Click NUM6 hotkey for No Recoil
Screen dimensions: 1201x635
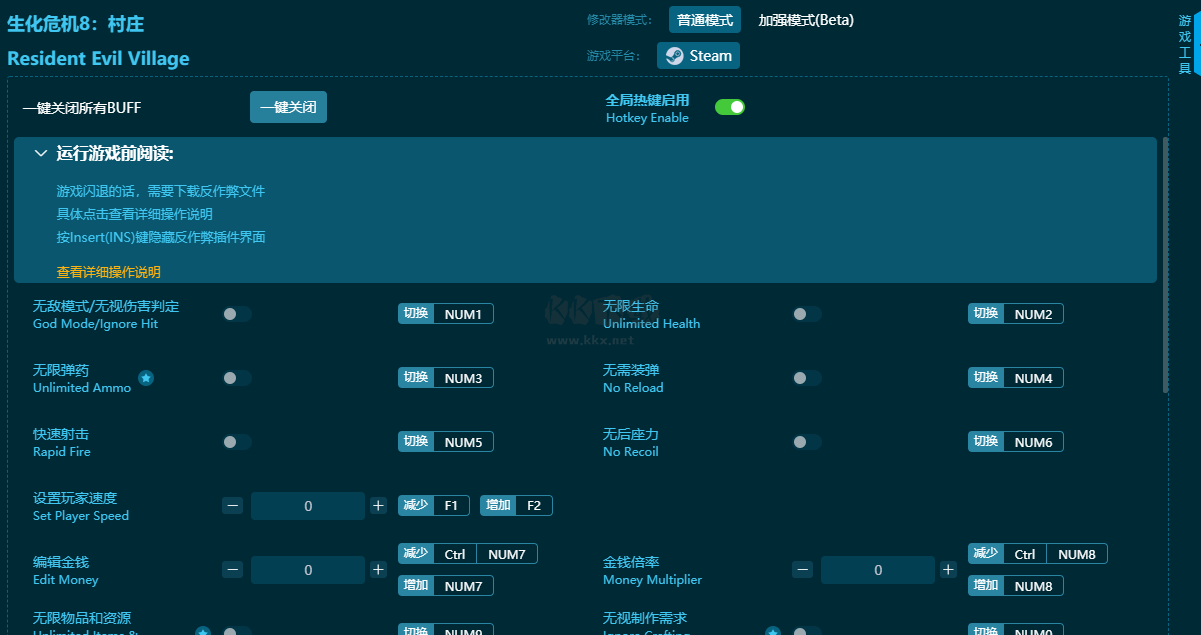point(1016,442)
